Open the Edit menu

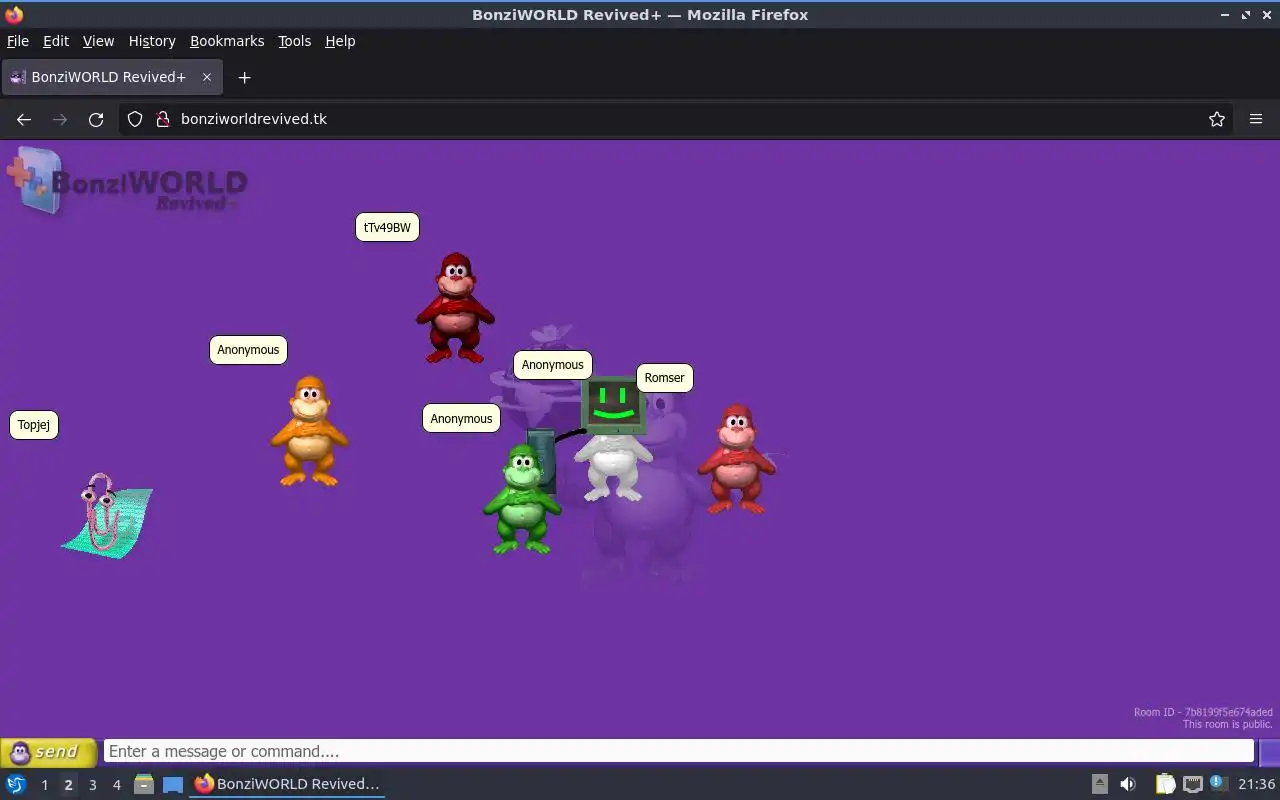point(56,41)
